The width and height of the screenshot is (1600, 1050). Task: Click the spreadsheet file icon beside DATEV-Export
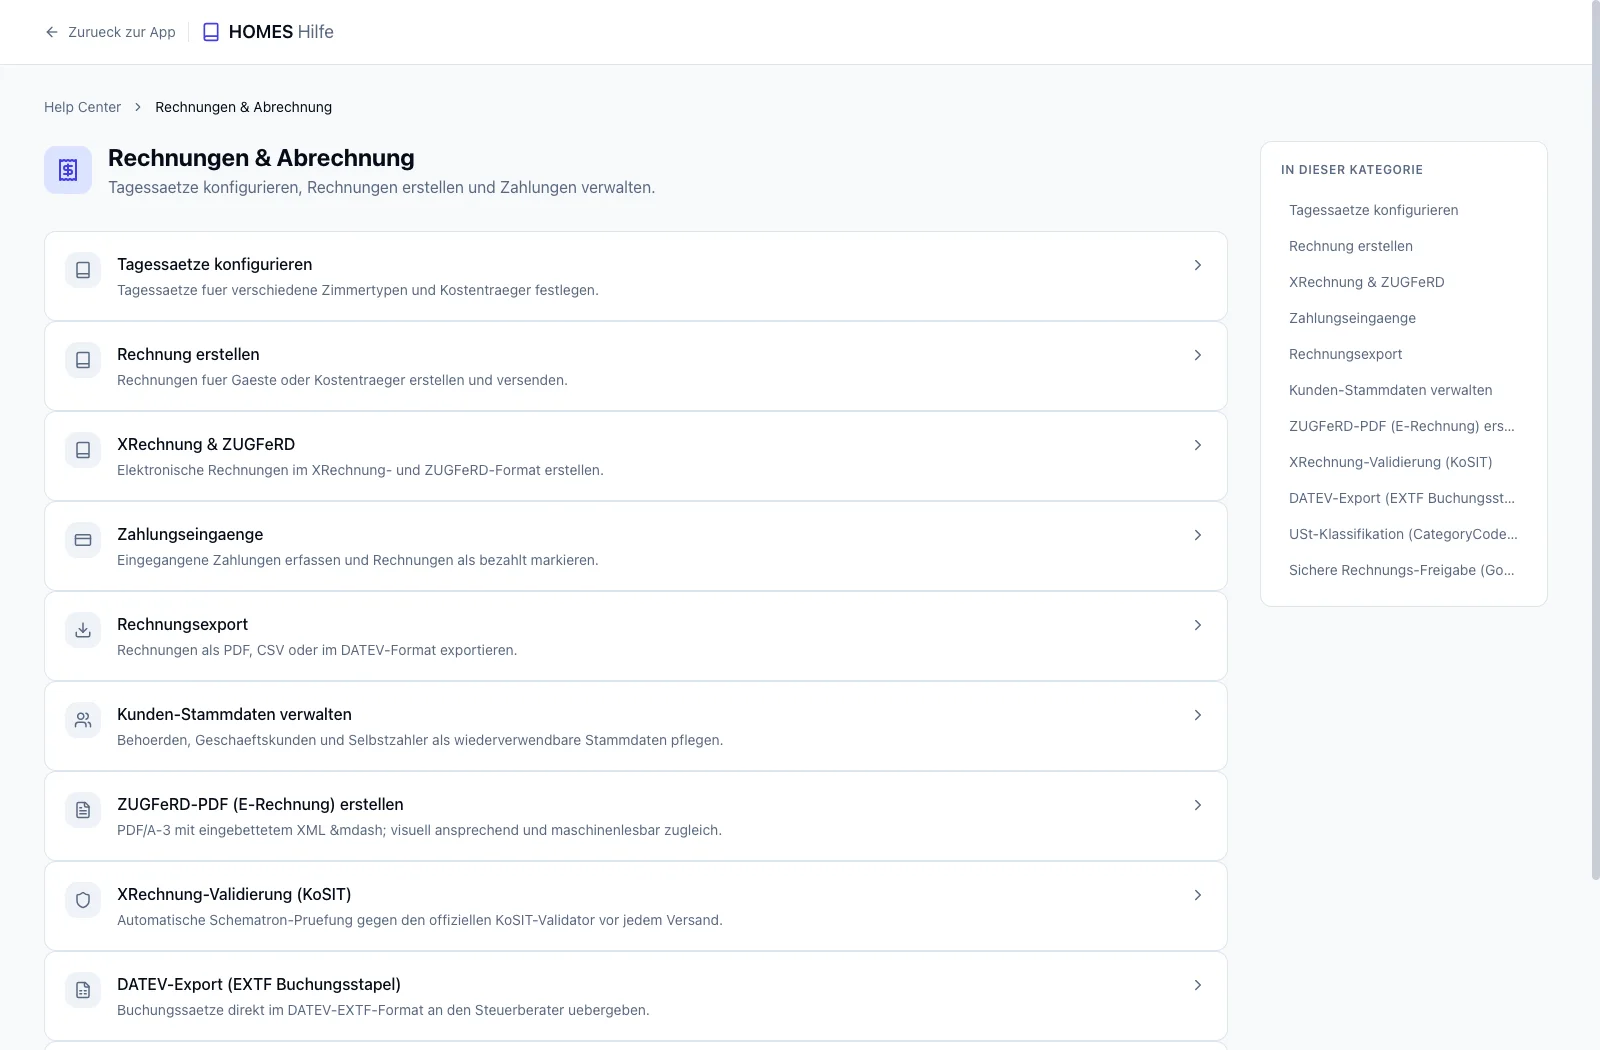pyautogui.click(x=83, y=990)
